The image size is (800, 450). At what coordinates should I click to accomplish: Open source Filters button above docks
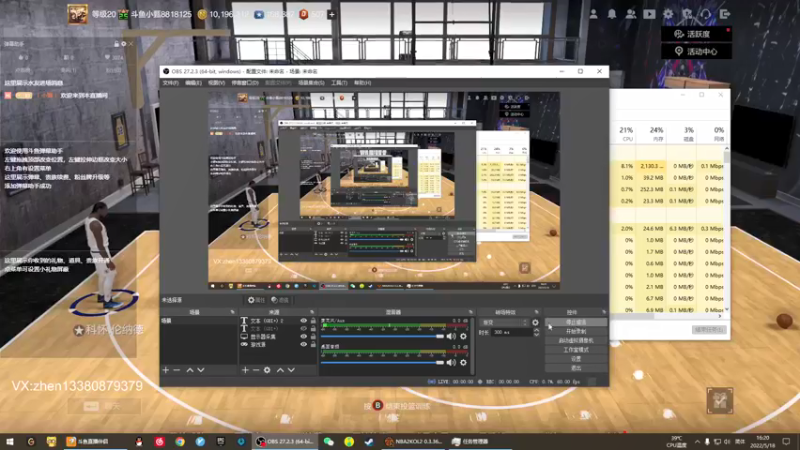tap(280, 300)
